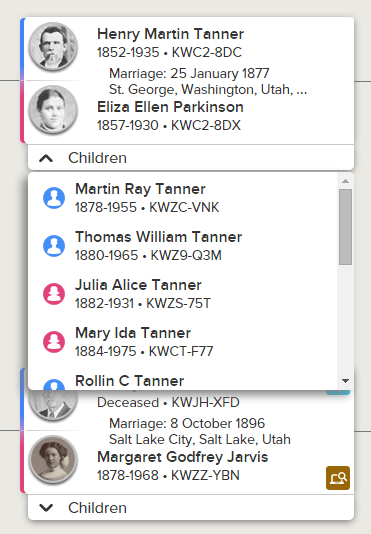The height and width of the screenshot is (534, 371).
Task: Click the children list scrollbar thumb
Action: coord(345,227)
